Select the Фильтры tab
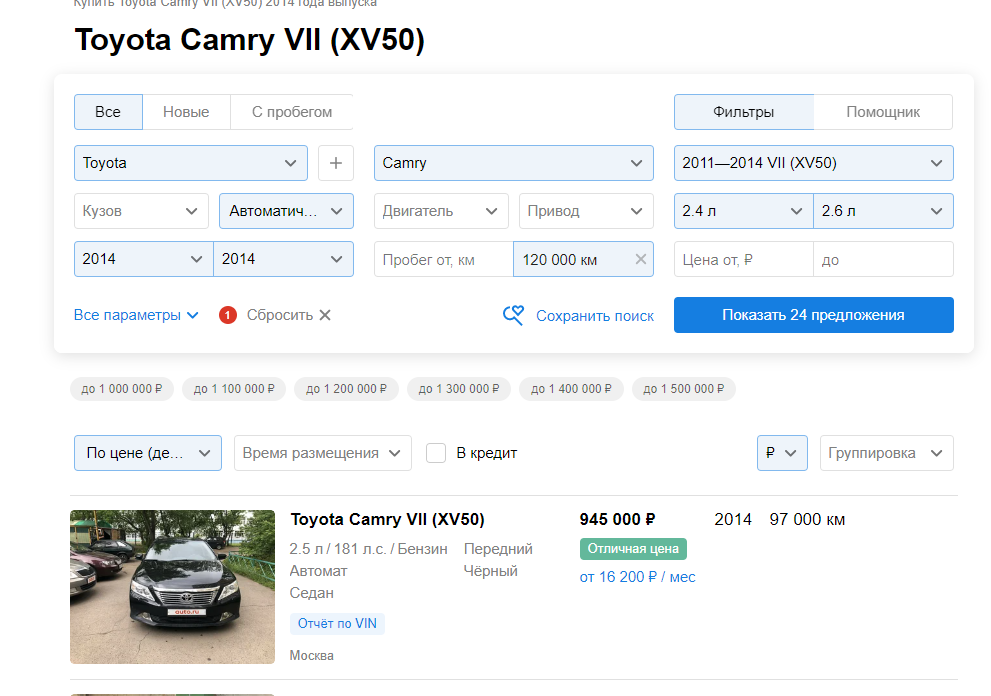The height and width of the screenshot is (696, 991). [x=743, y=112]
